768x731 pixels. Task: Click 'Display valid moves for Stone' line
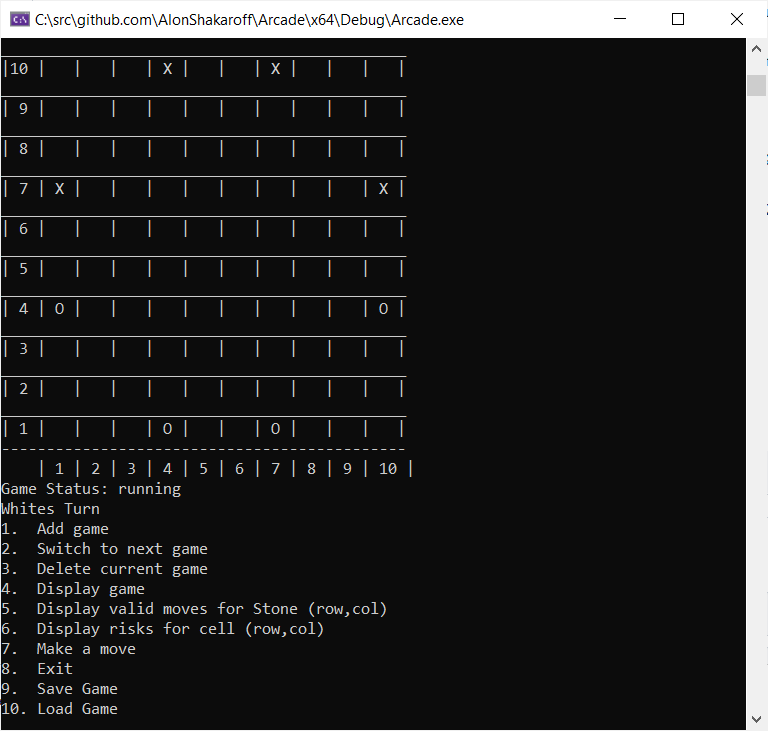click(194, 609)
